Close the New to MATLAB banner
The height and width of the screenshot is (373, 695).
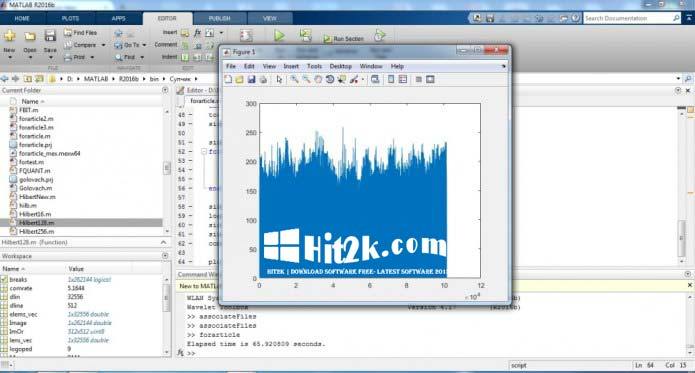tap(690, 285)
